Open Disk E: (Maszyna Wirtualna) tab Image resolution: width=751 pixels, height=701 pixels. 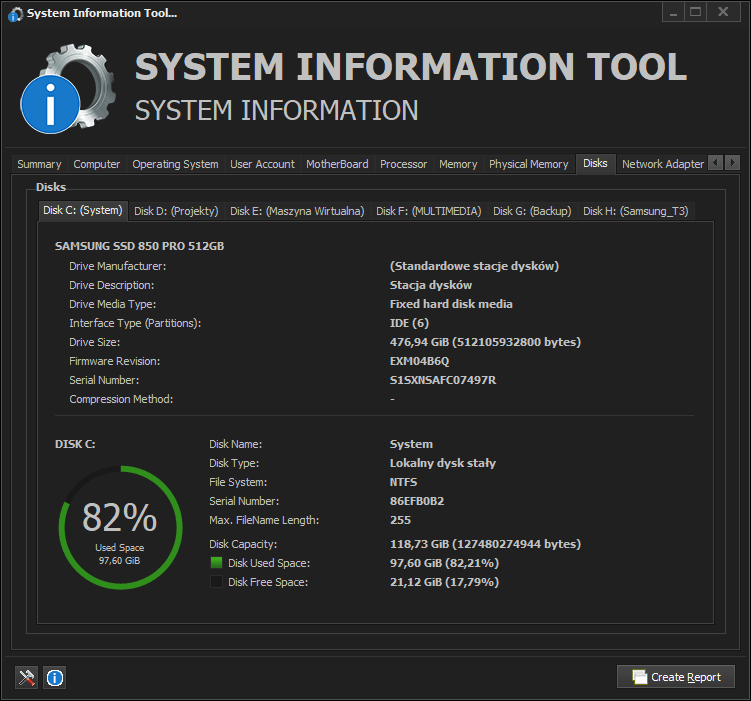click(297, 211)
